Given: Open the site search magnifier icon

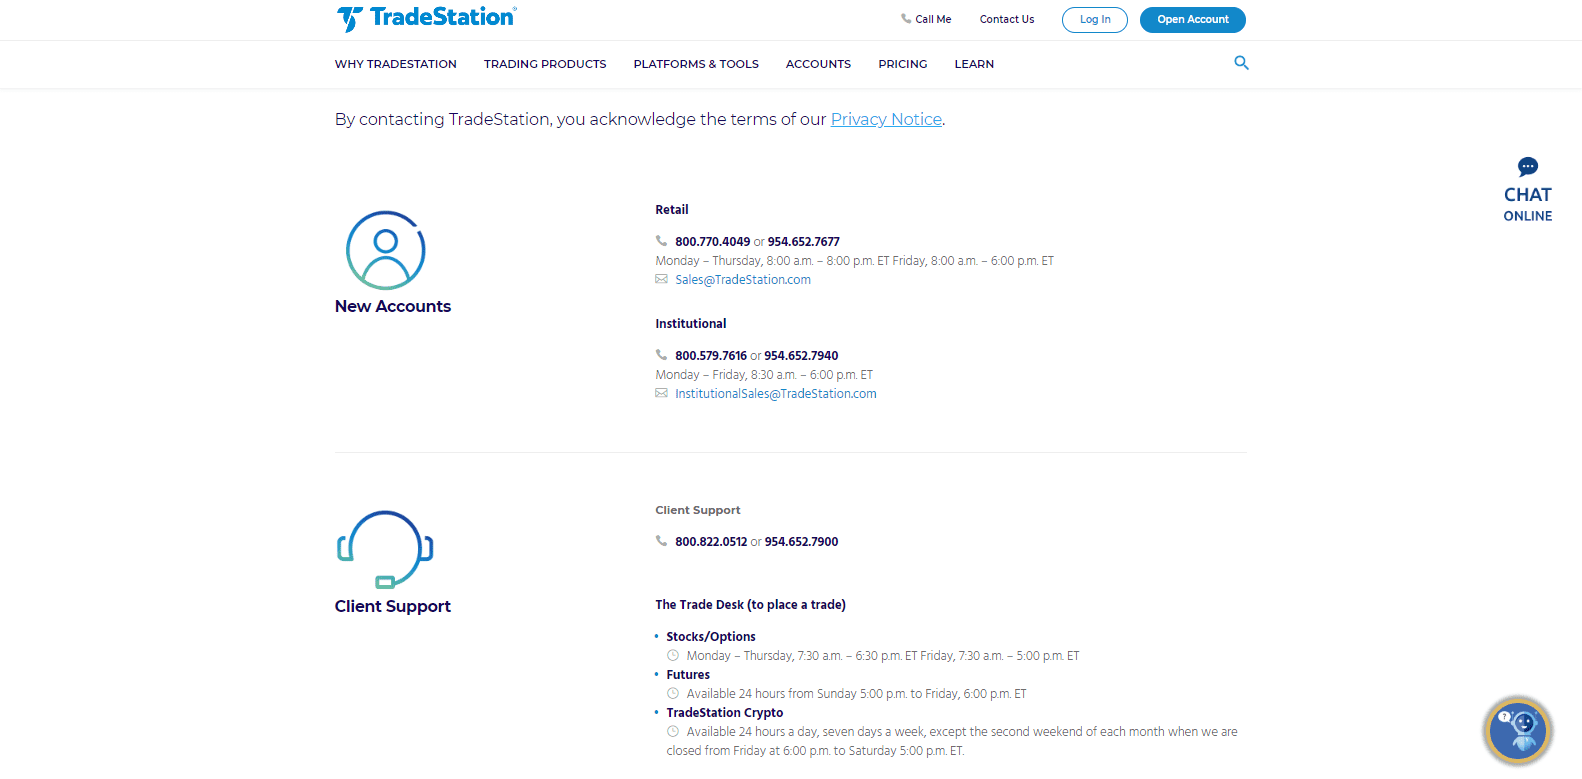Looking at the screenshot, I should coord(1241,63).
